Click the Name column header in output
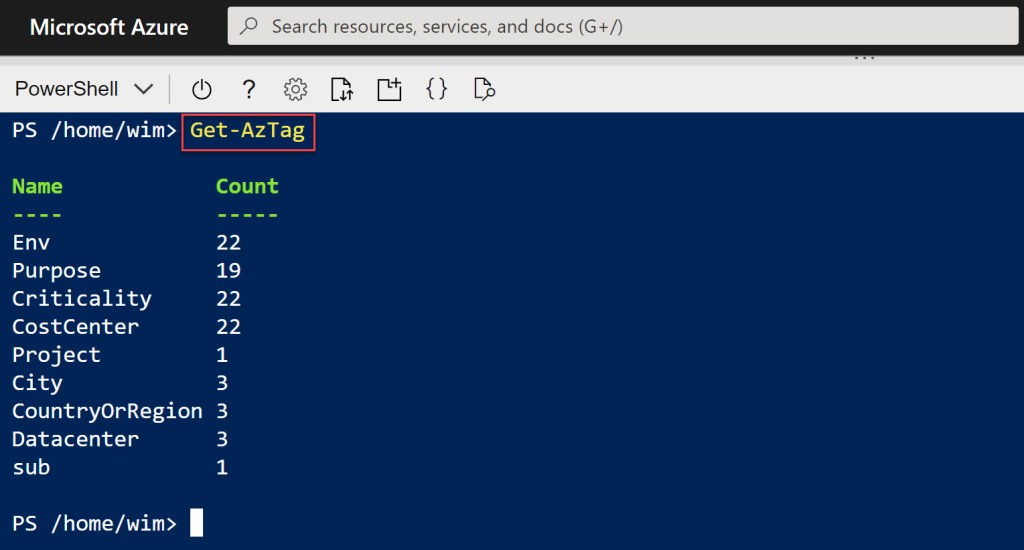 pyautogui.click(x=37, y=186)
